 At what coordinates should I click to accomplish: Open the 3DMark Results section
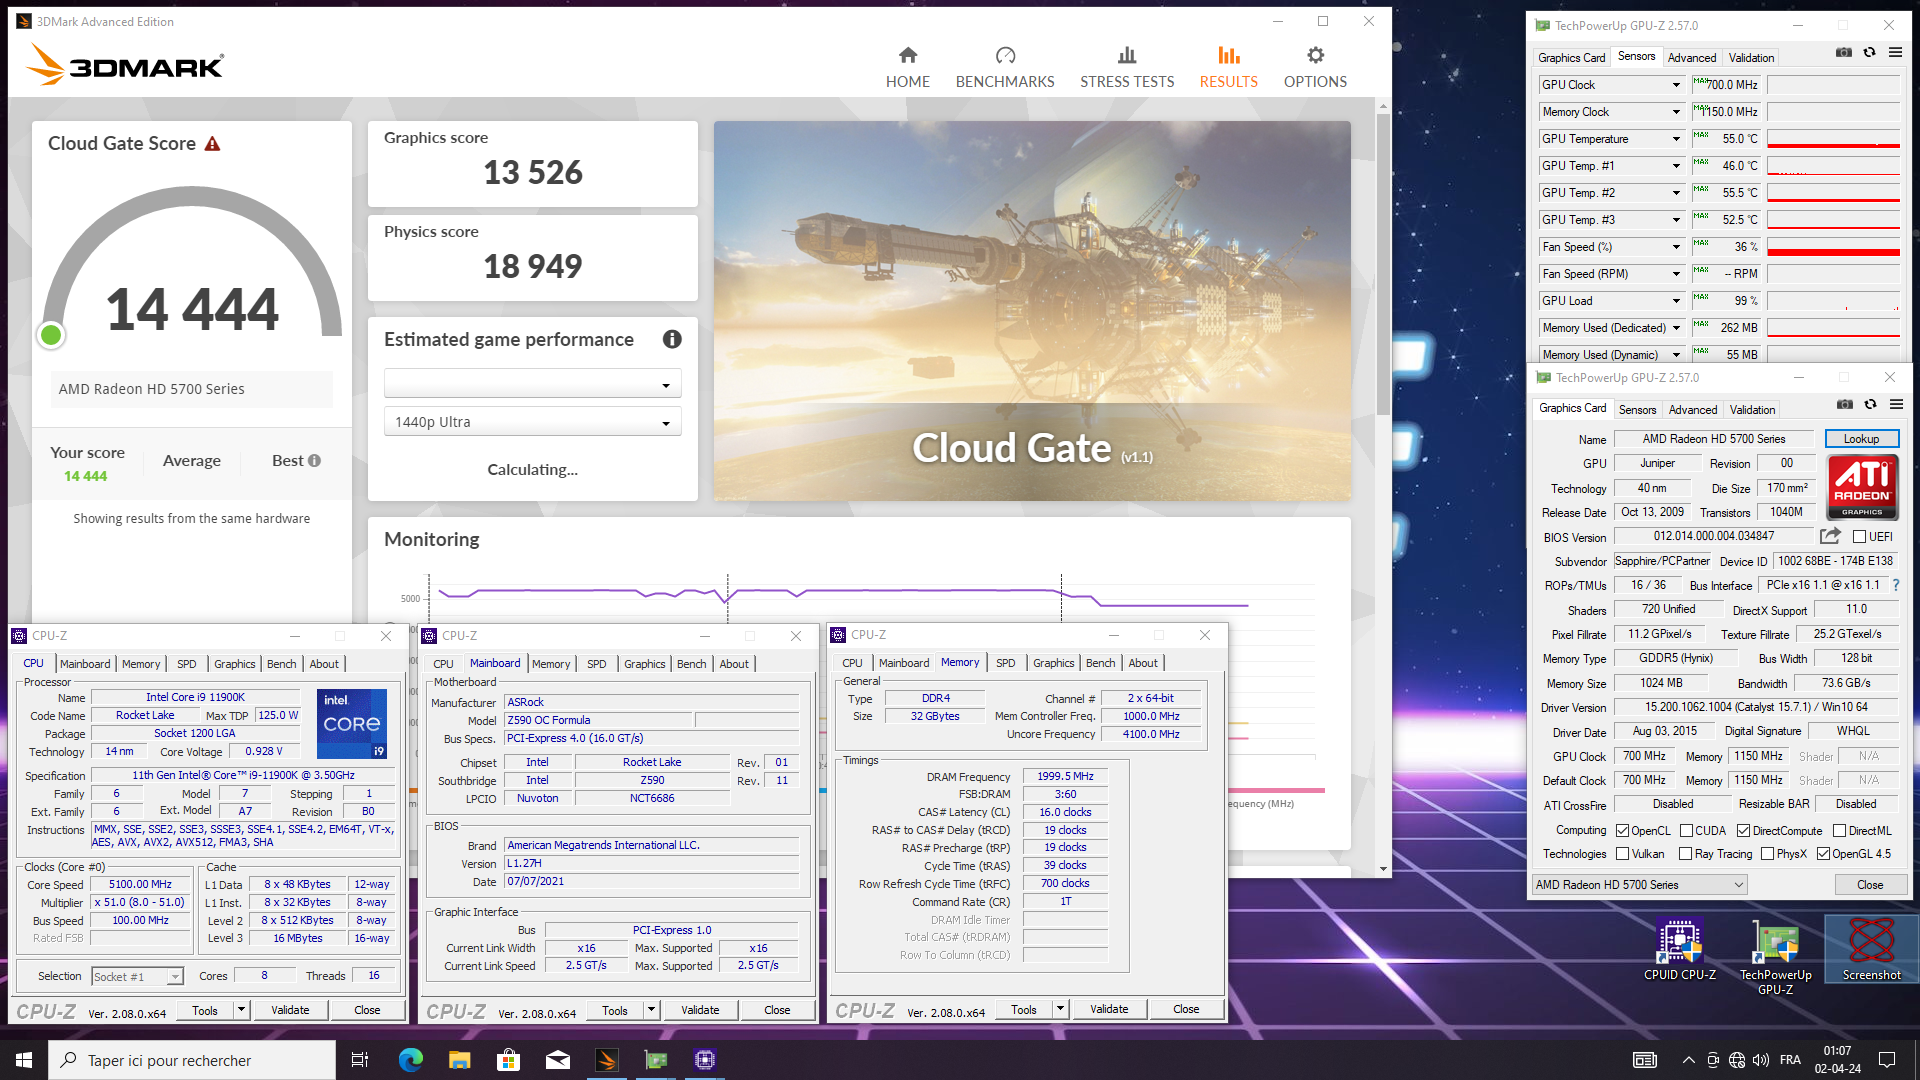[1228, 67]
